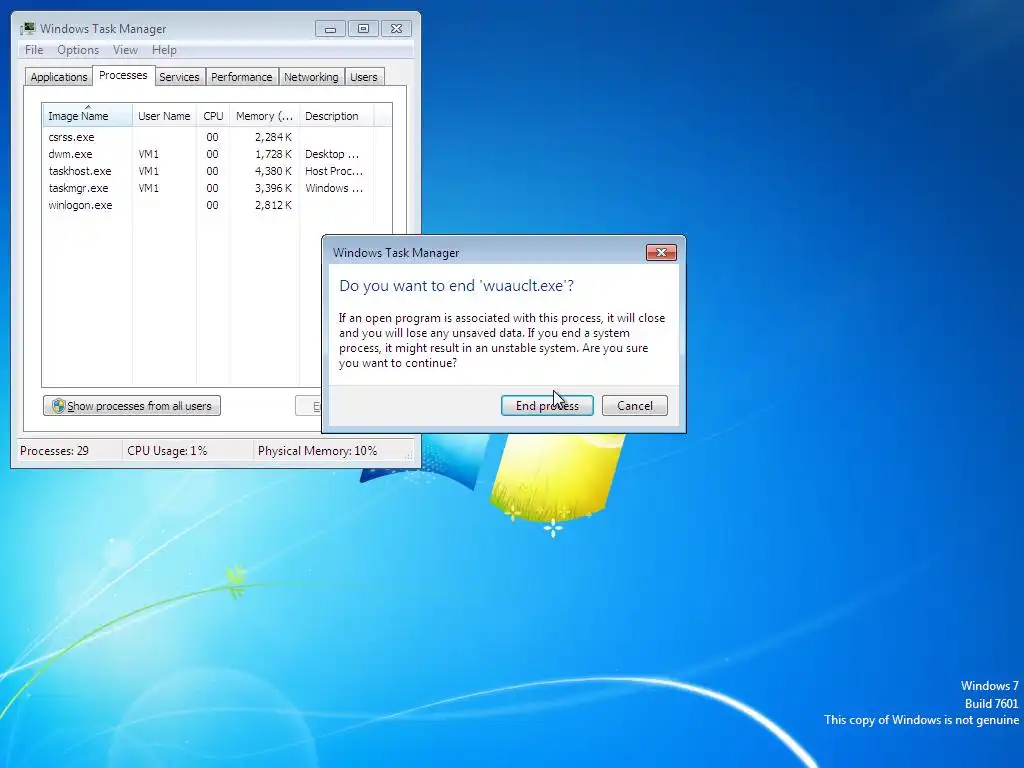The image size is (1024, 768).
Task: Minimize the Windows Task Manager window
Action: [330, 29]
